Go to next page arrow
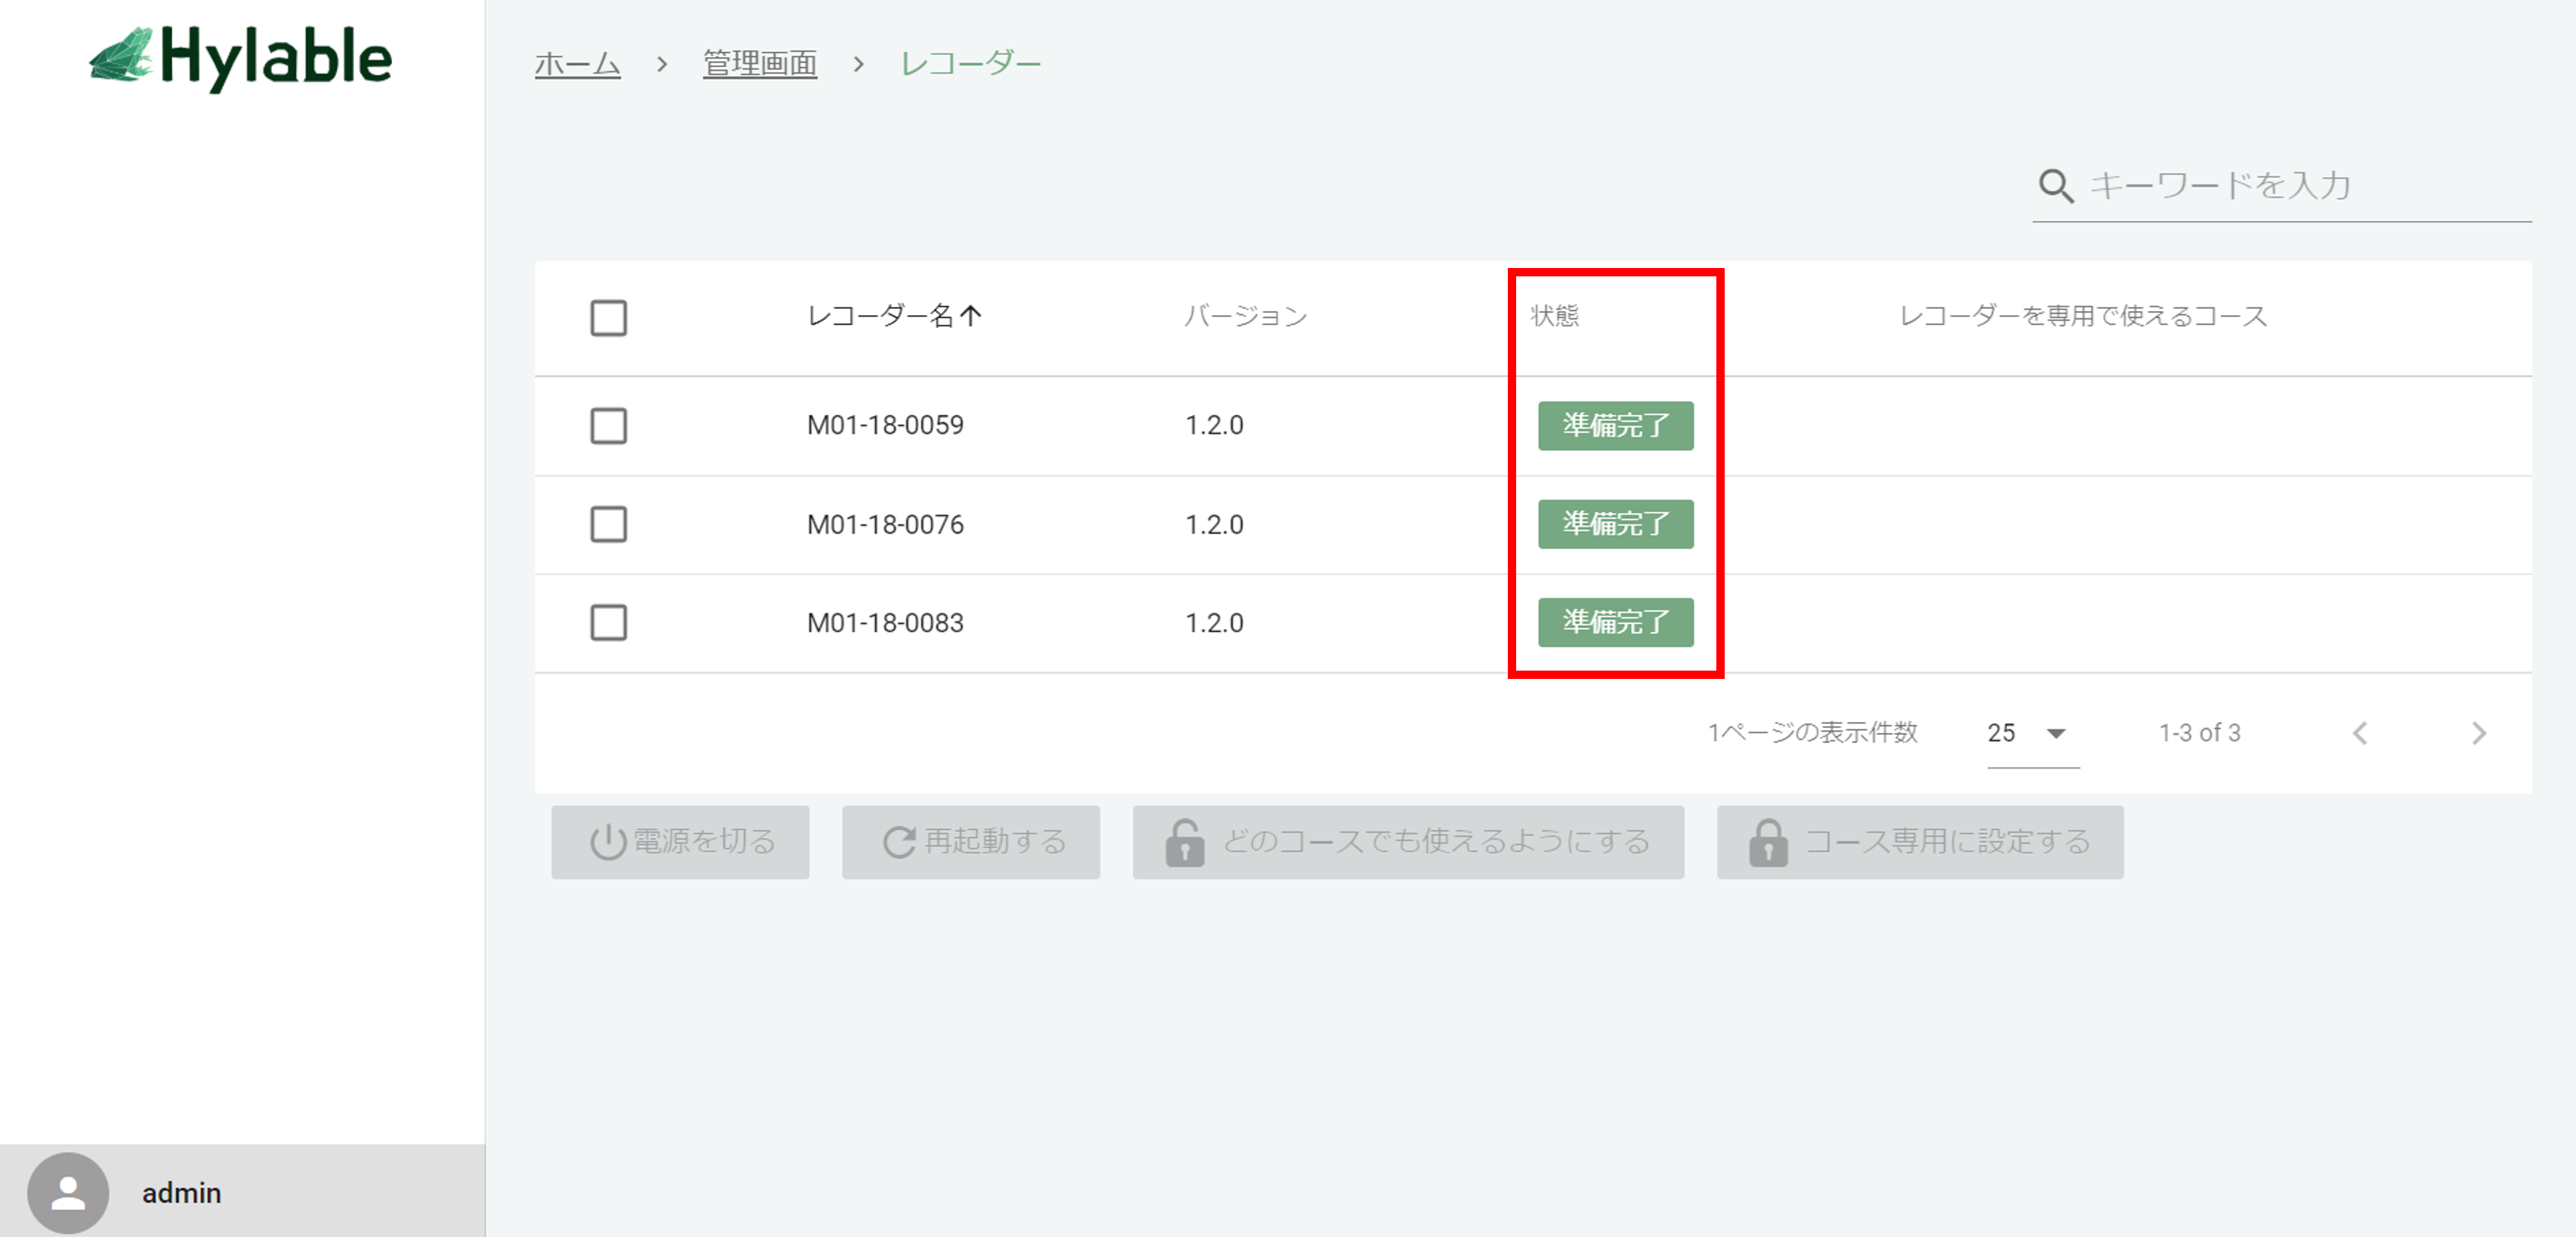 (x=2478, y=733)
